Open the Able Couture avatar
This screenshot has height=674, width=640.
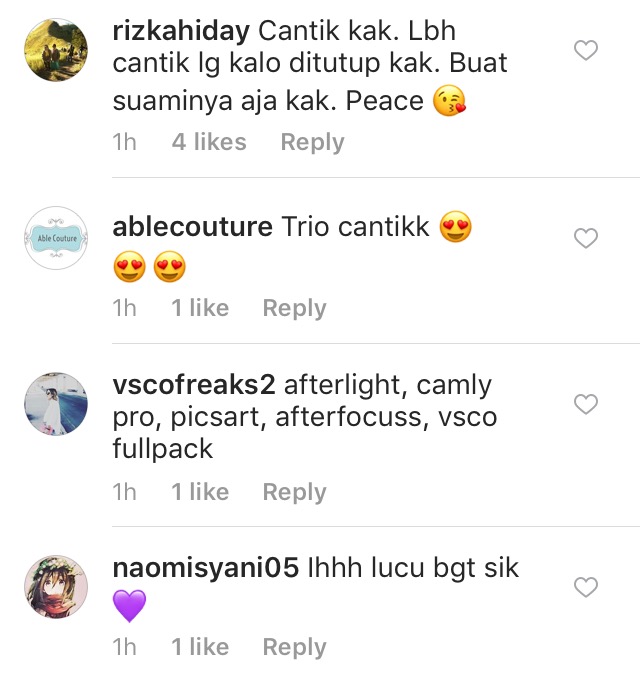point(56,238)
